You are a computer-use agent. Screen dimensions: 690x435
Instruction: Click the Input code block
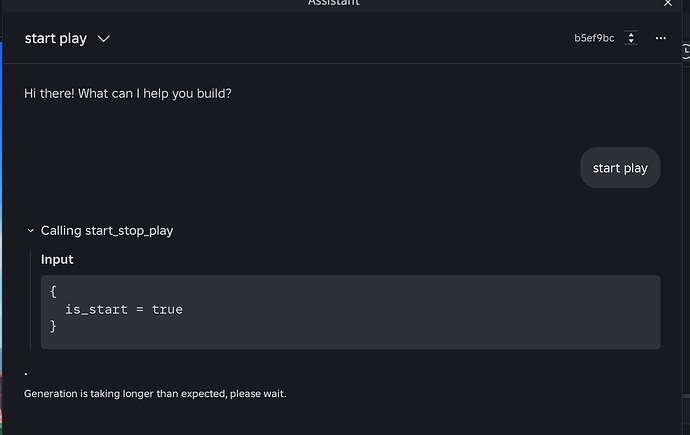[x=350, y=312]
